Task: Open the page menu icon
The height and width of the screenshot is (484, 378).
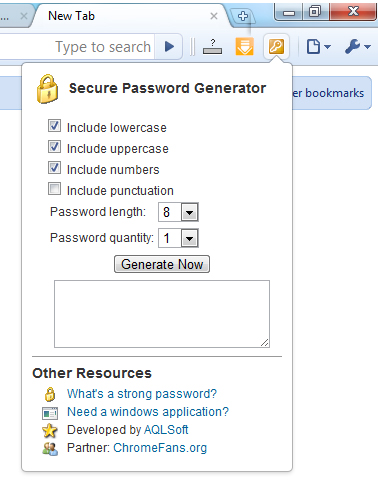Action: coord(319,46)
